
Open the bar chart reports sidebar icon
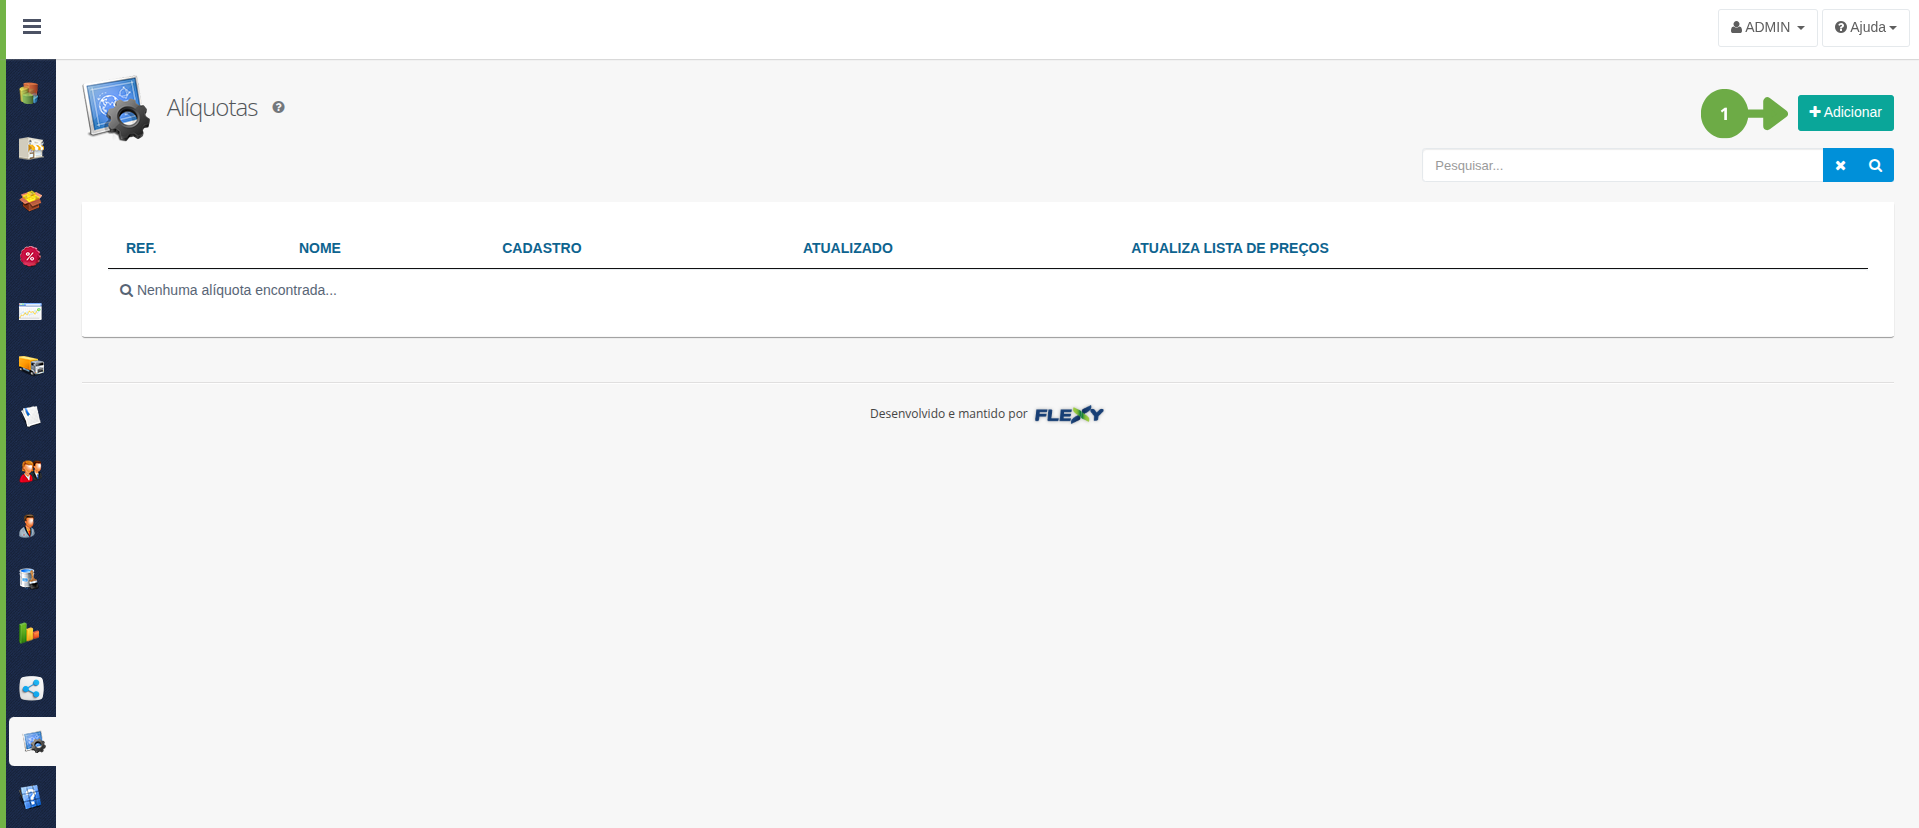tap(30, 633)
